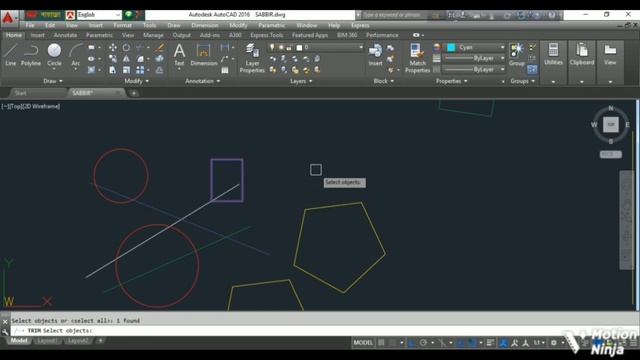The image size is (640, 360).
Task: Expand the Modify panel
Action: click(x=136, y=81)
